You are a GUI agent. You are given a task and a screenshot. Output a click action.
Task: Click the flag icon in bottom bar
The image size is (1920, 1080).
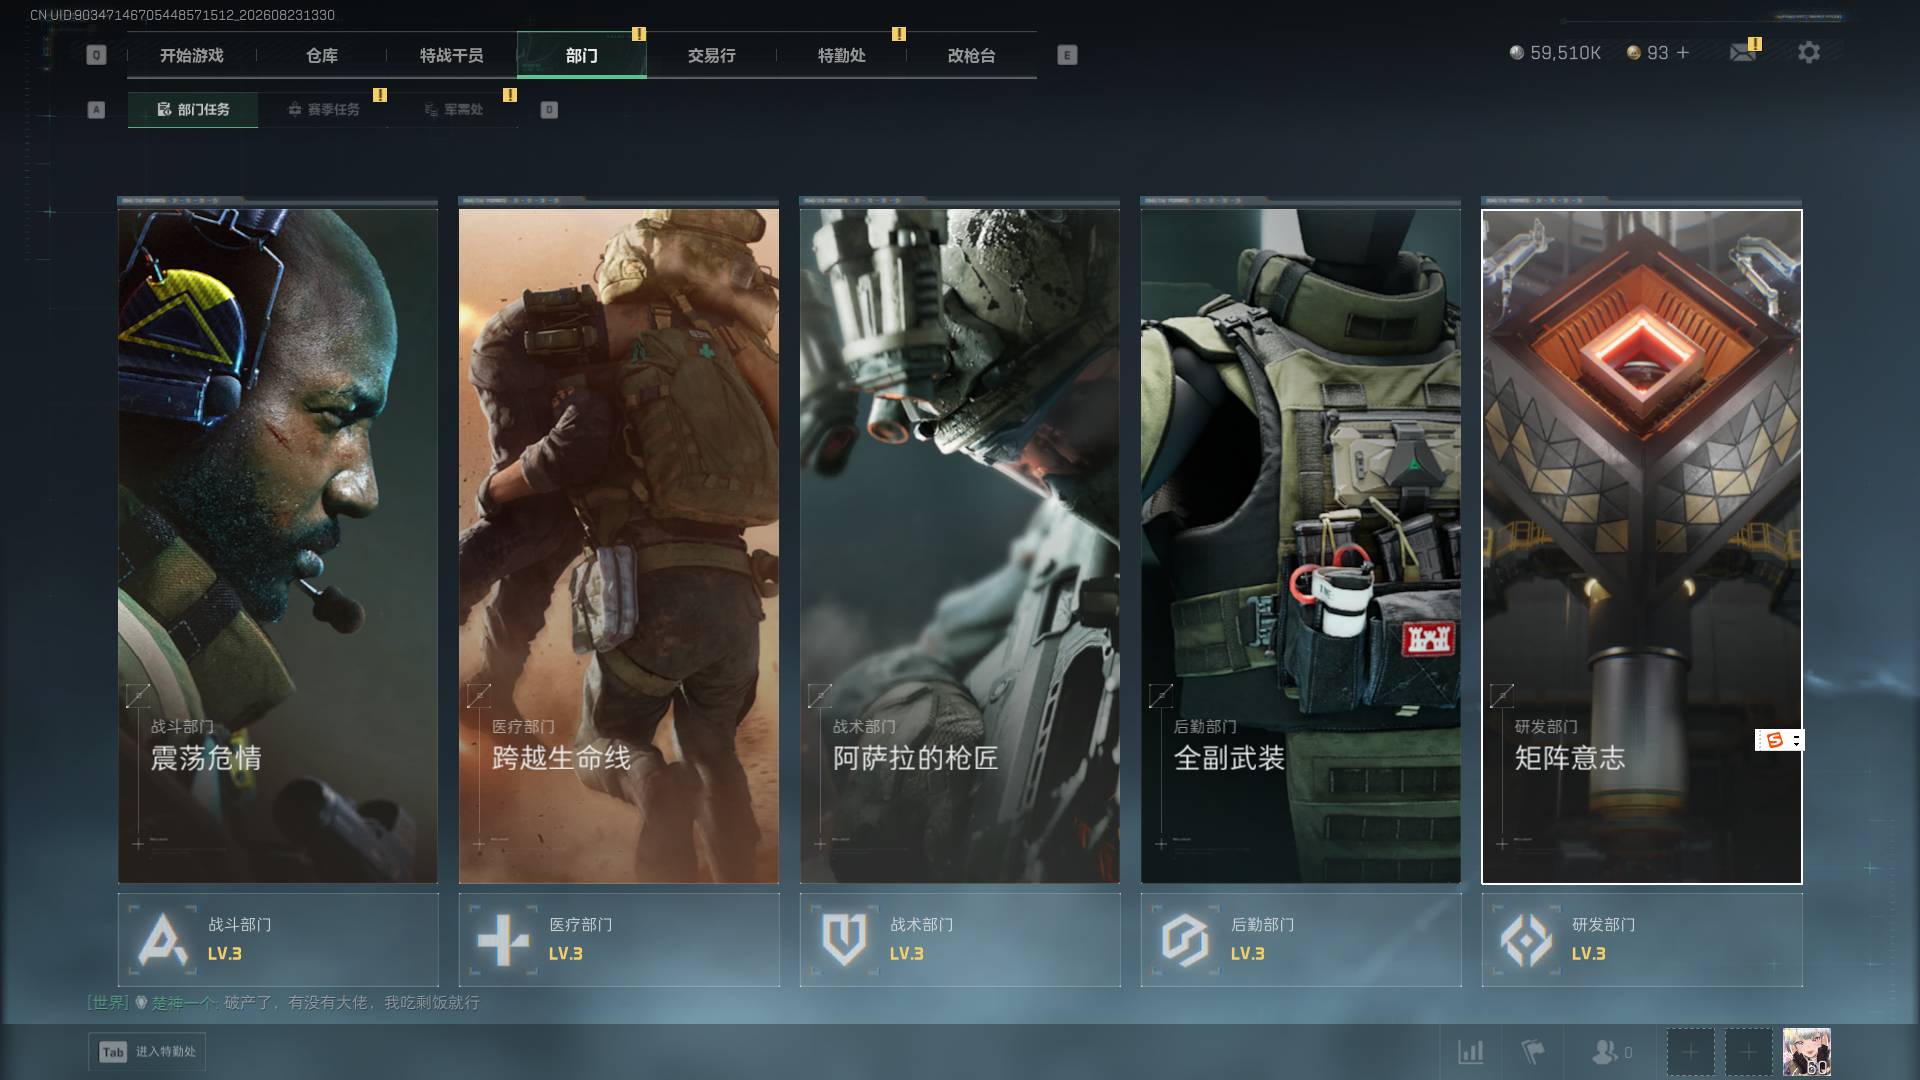coord(1532,1052)
